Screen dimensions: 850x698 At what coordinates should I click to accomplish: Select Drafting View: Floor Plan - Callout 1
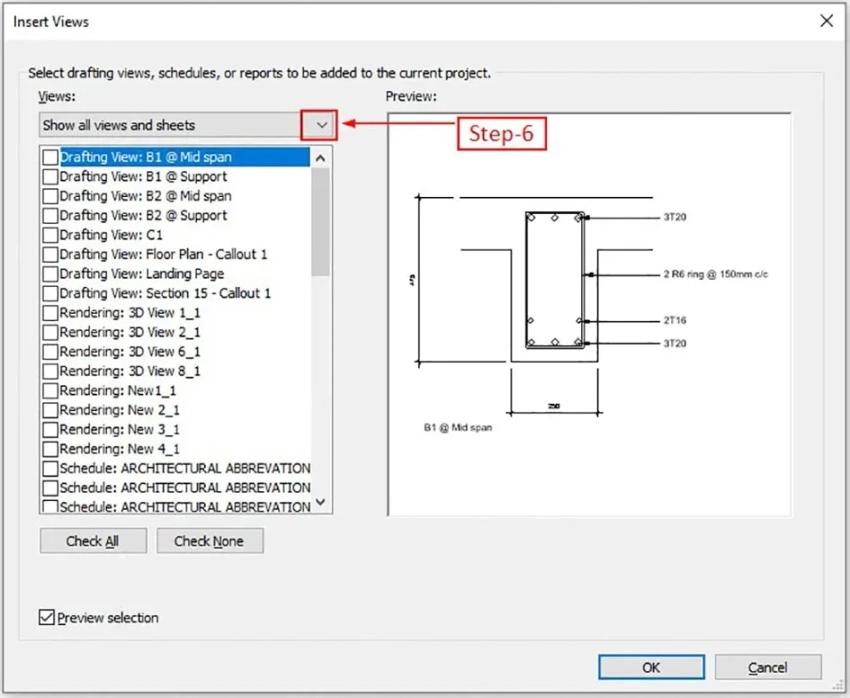tap(163, 255)
